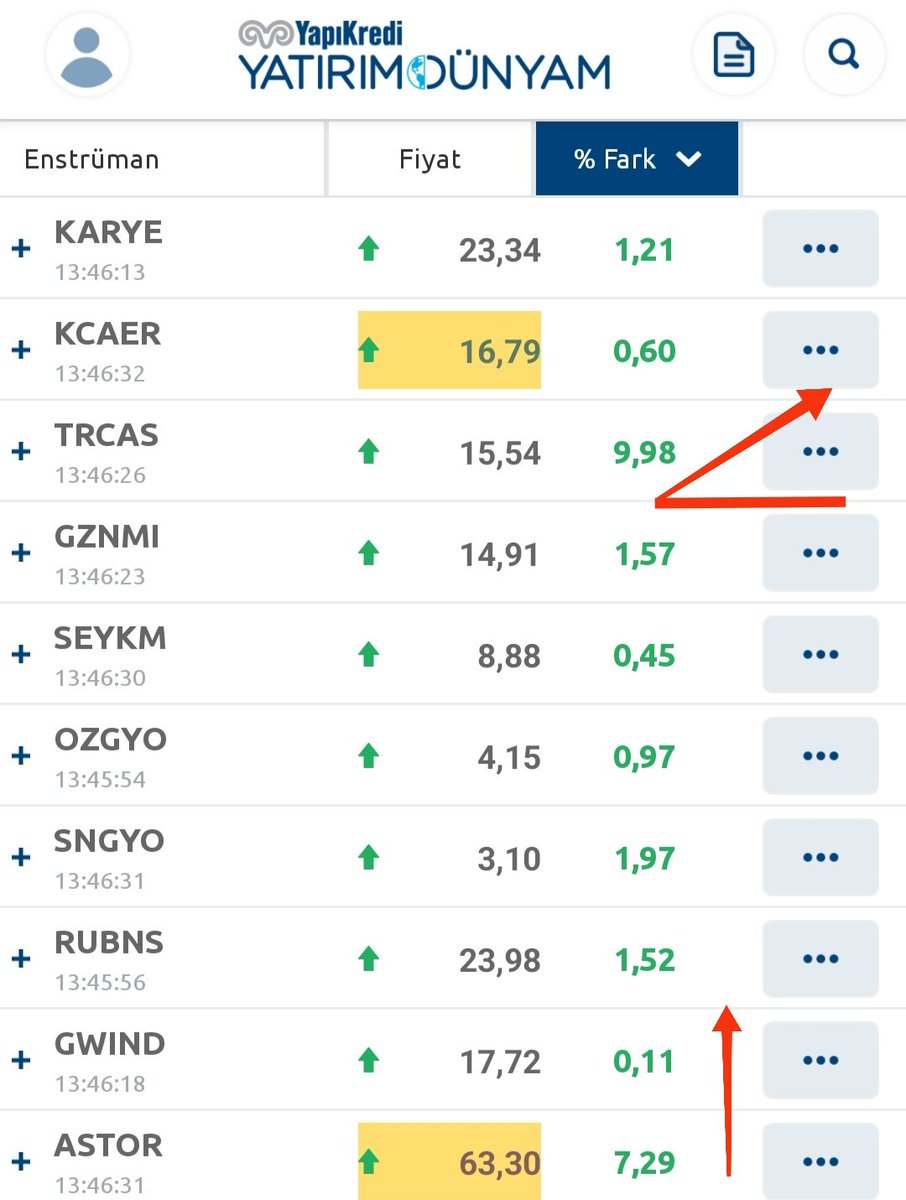Open more options for KARYE
The height and width of the screenshot is (1200, 906).
point(820,249)
